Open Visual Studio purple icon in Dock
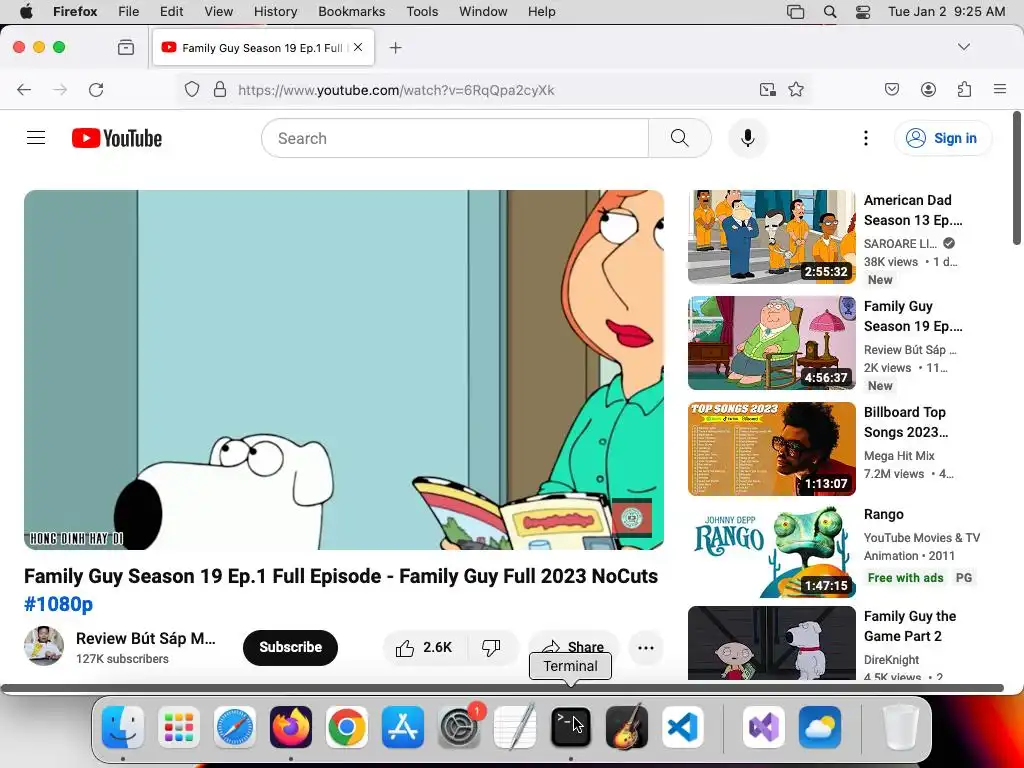Image resolution: width=1024 pixels, height=768 pixels. coord(763,727)
